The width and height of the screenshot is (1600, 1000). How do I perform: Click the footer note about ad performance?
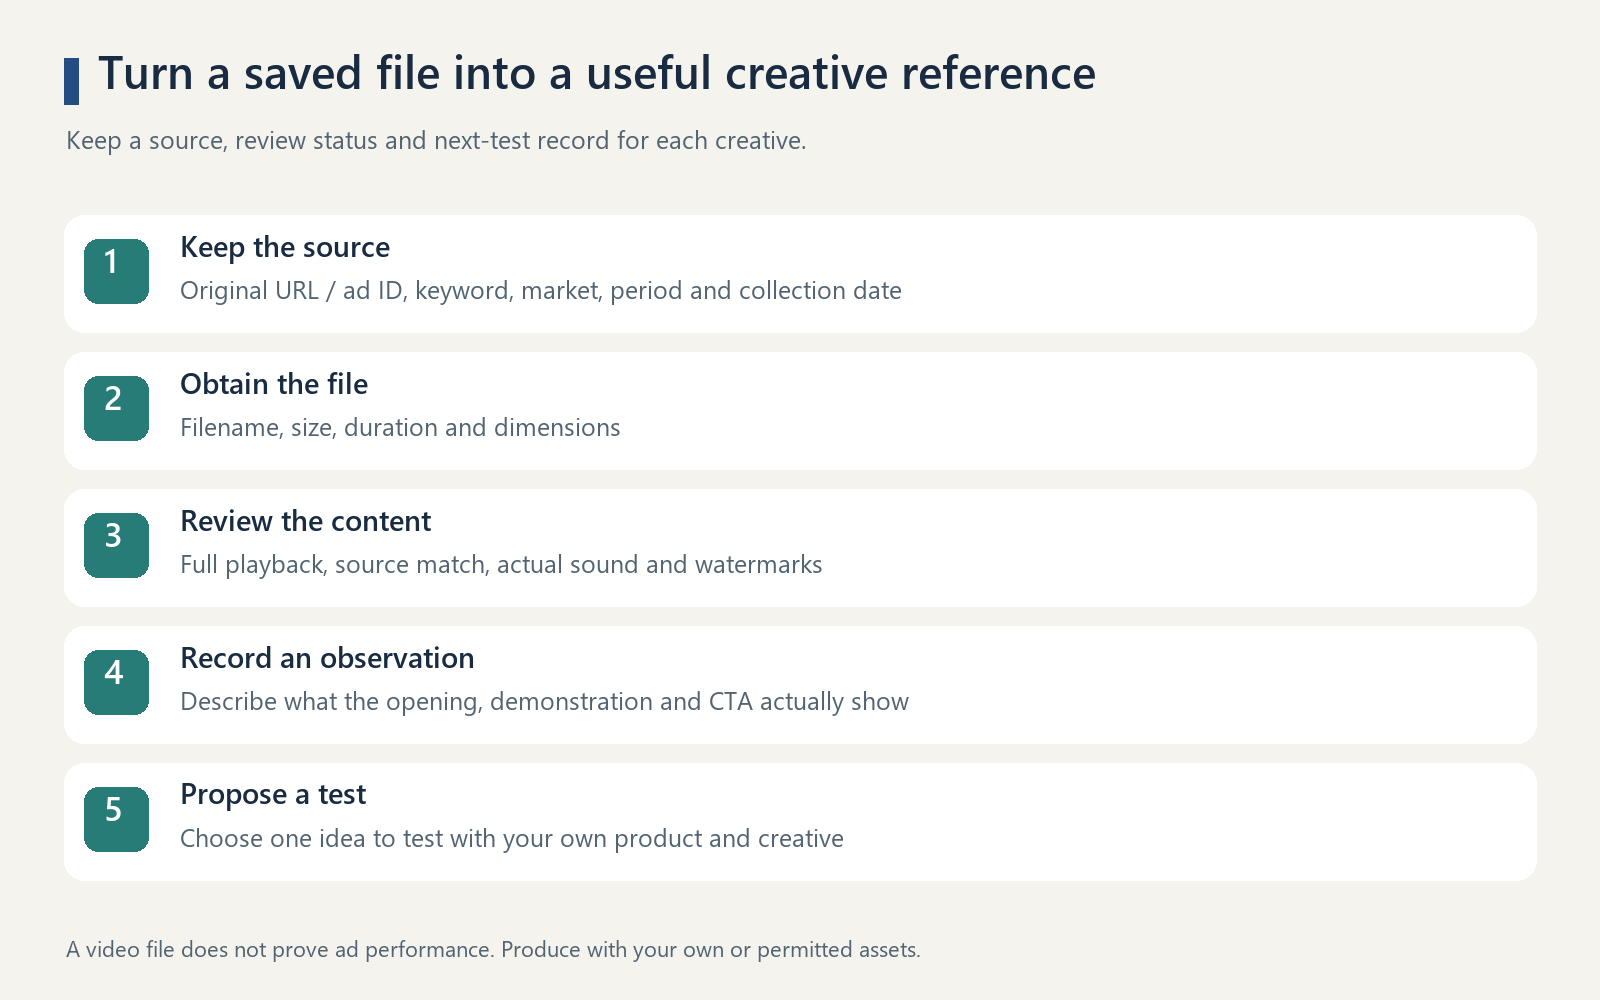pos(493,950)
